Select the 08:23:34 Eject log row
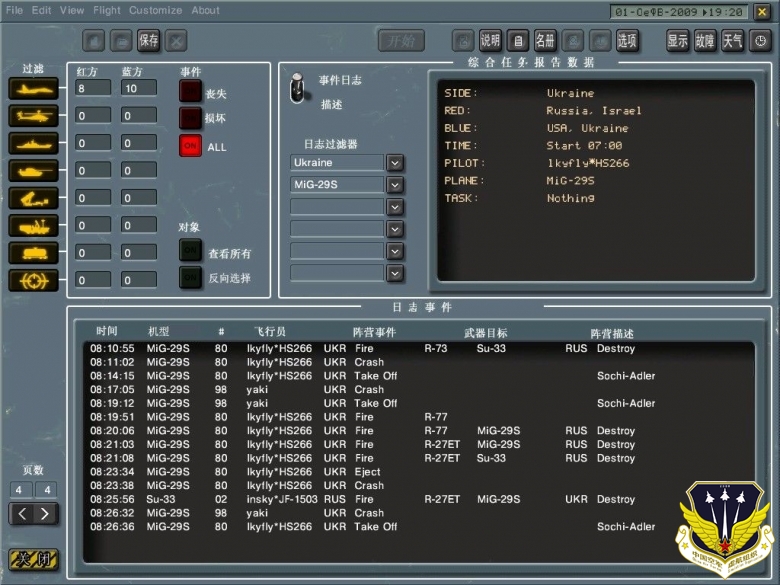The width and height of the screenshot is (780, 585). click(x=418, y=472)
